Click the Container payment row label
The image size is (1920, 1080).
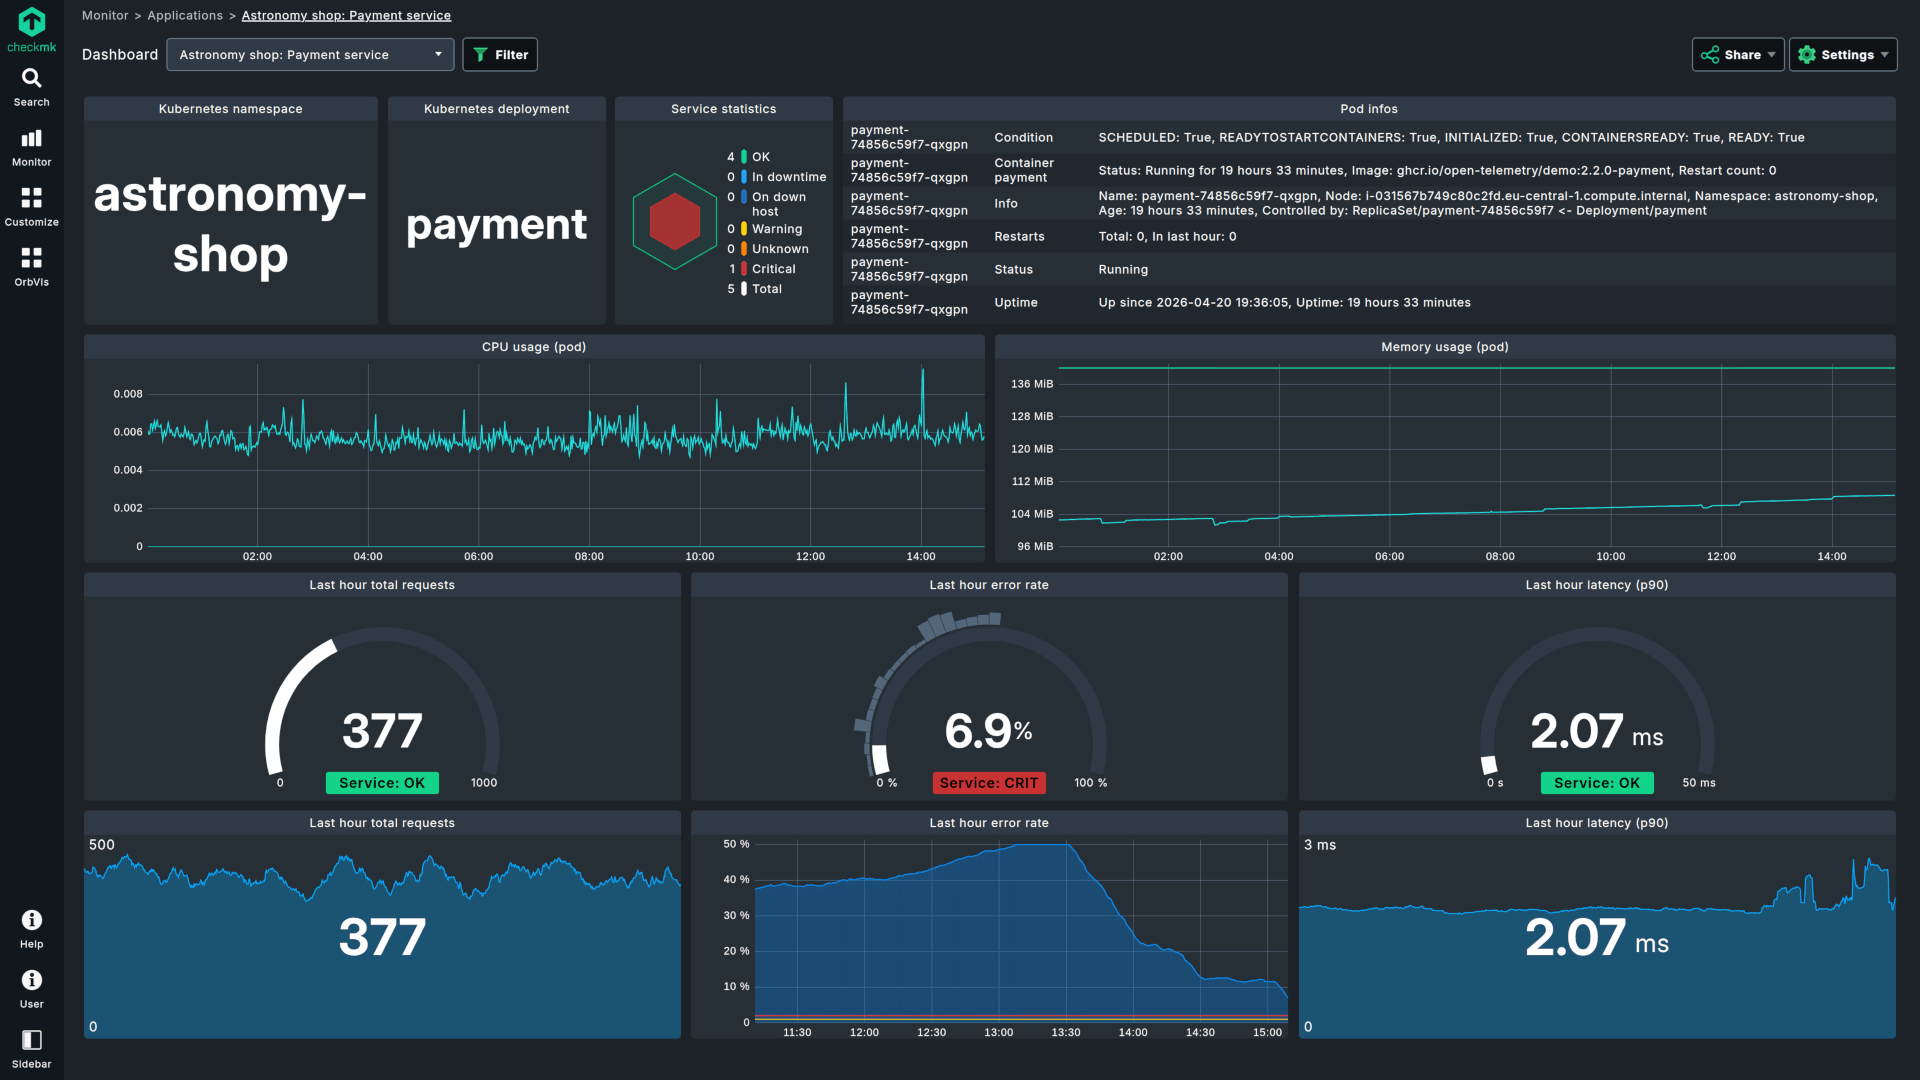(x=1024, y=170)
